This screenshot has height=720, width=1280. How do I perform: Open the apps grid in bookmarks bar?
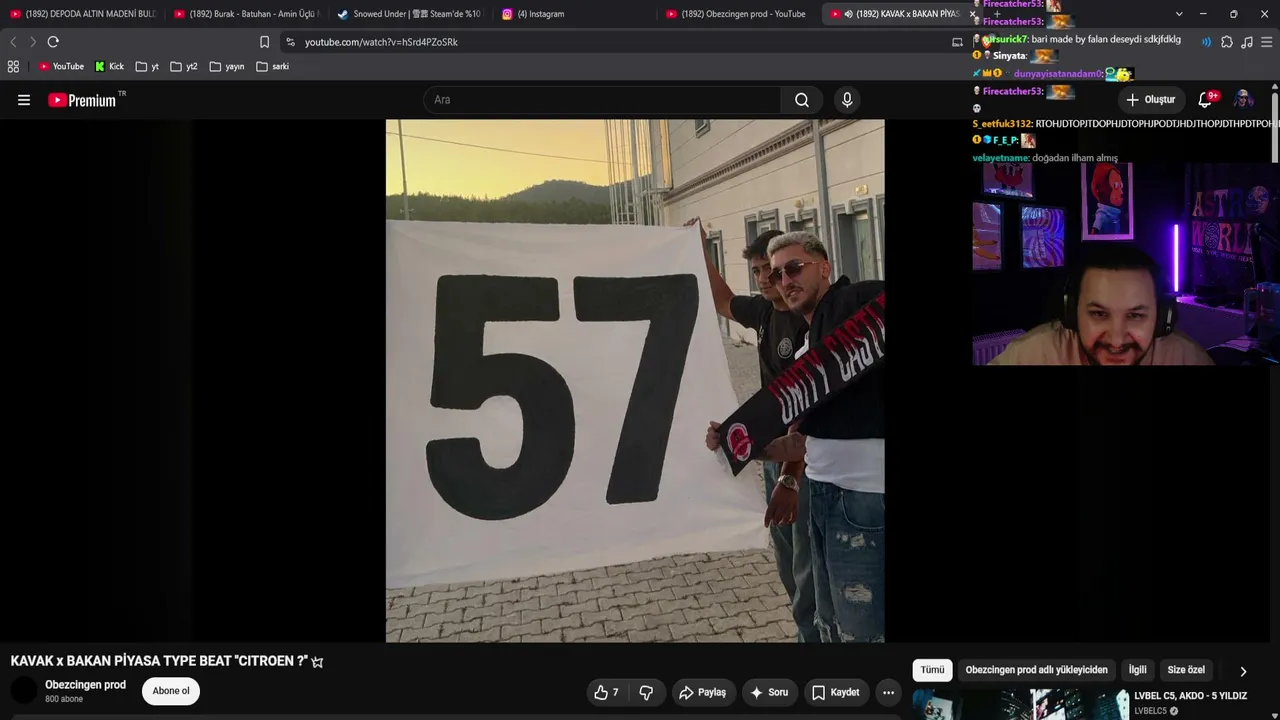pos(13,67)
